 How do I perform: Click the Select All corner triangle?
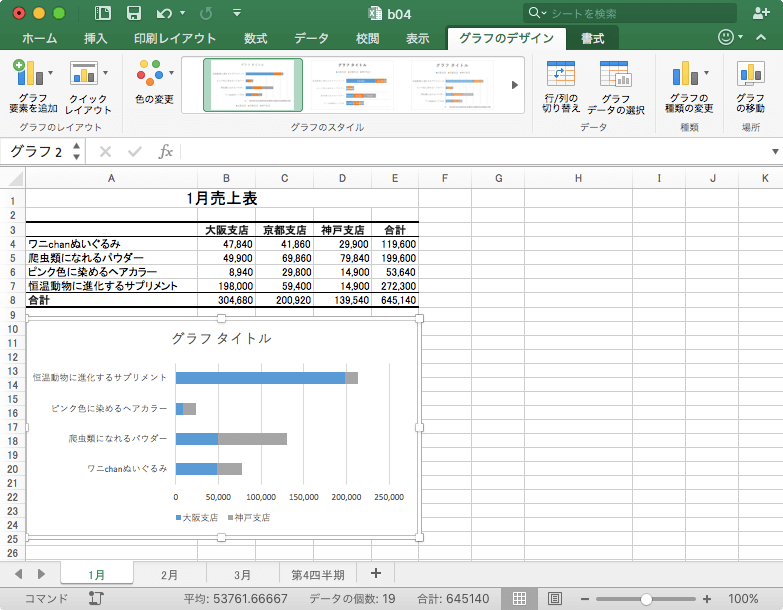tap(15, 178)
